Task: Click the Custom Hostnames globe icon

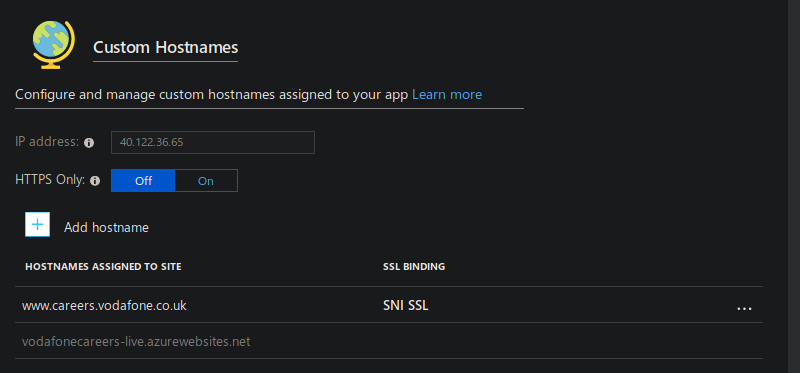Action: 54,45
